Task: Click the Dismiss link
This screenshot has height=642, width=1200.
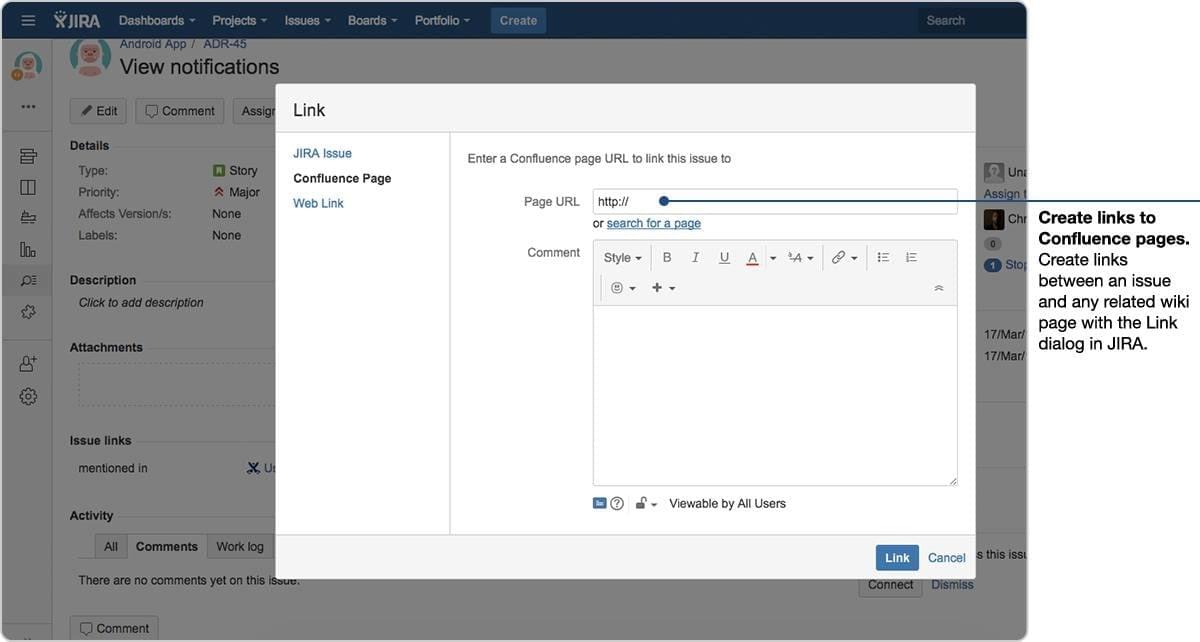Action: coord(952,585)
